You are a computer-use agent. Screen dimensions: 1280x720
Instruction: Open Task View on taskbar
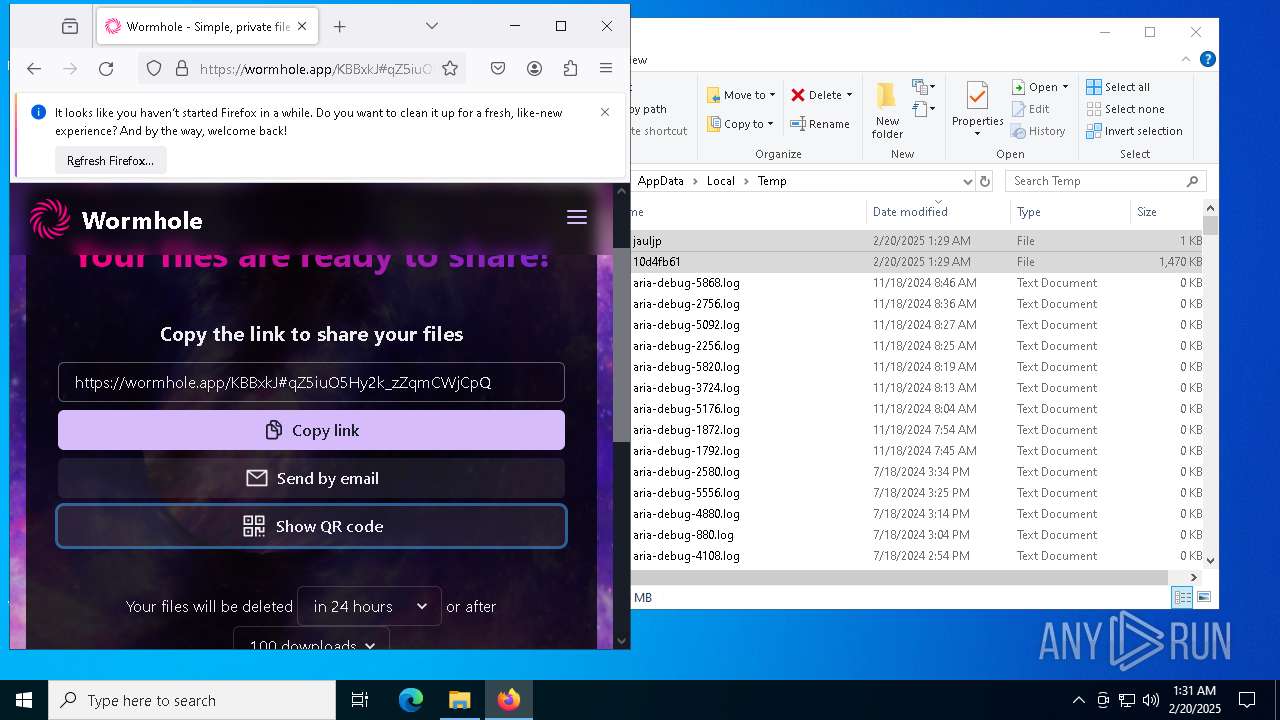pyautogui.click(x=360, y=700)
